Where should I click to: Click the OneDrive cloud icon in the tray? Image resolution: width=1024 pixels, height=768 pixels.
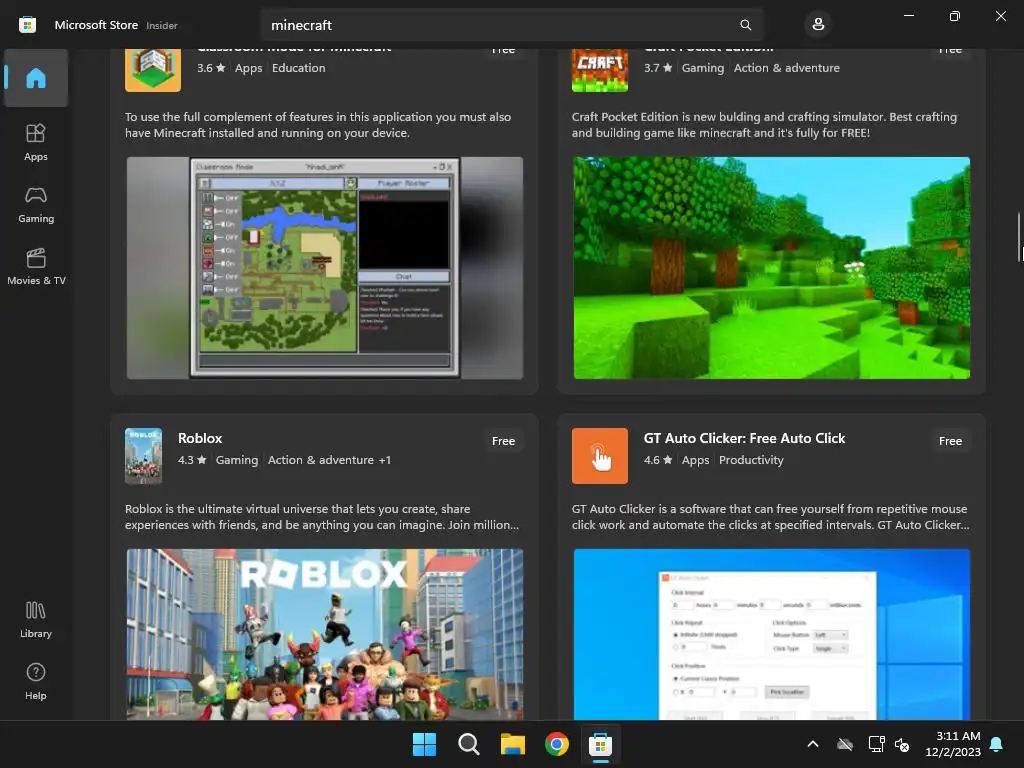click(x=845, y=744)
